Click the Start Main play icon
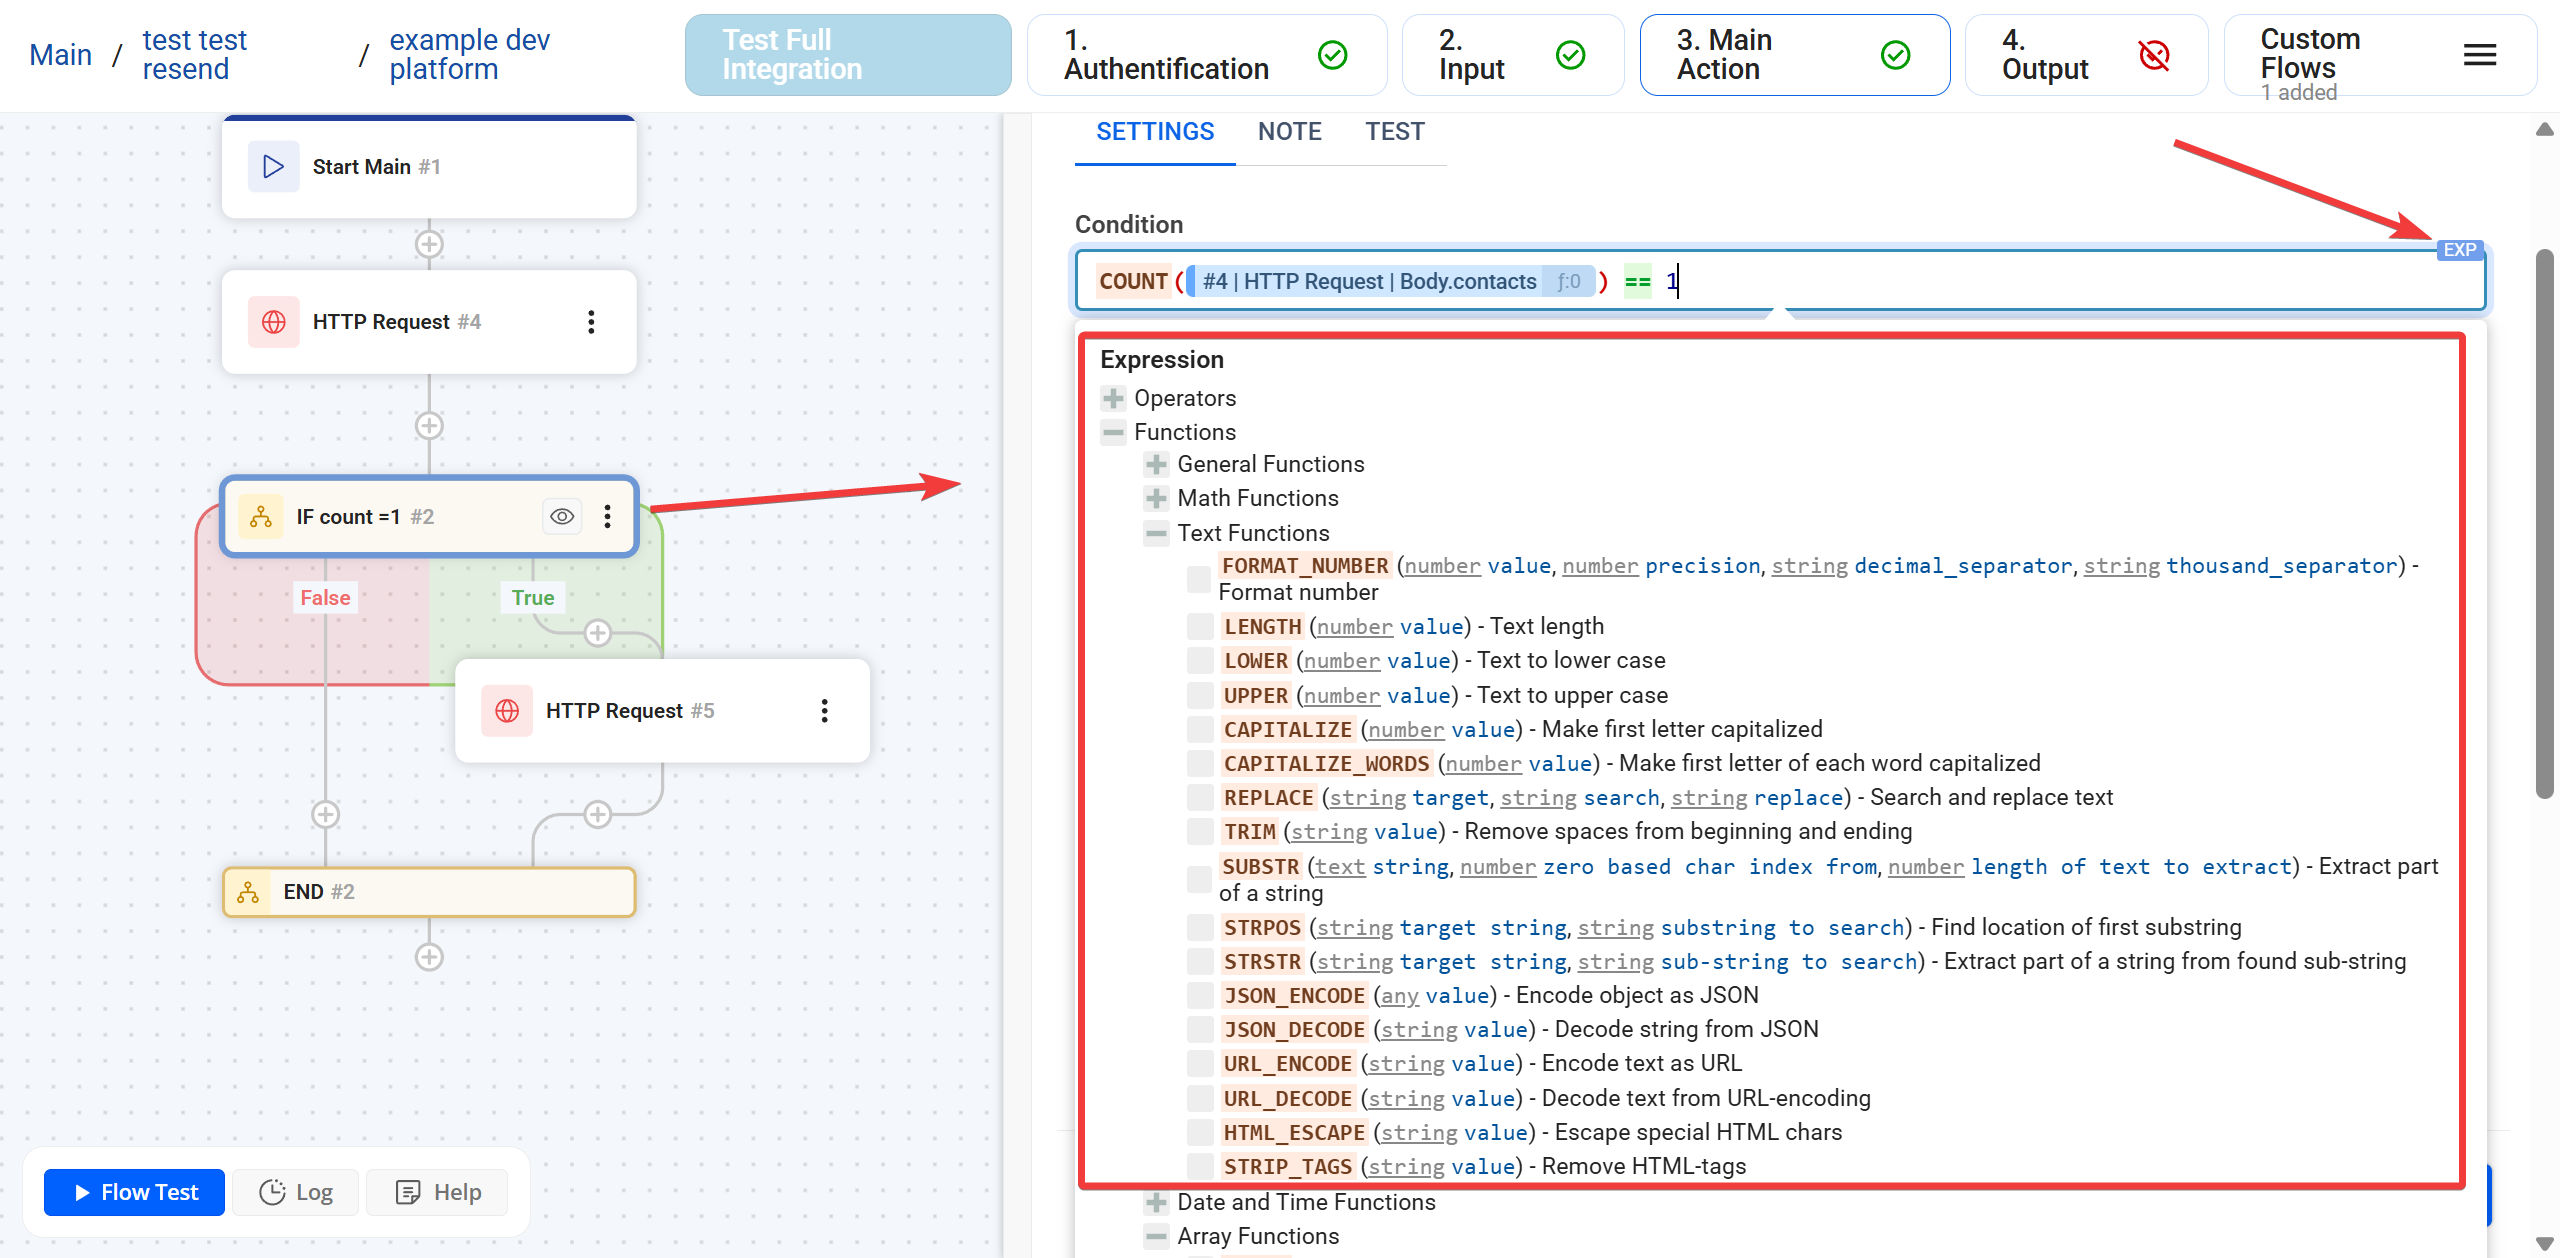This screenshot has width=2560, height=1258. [273, 167]
